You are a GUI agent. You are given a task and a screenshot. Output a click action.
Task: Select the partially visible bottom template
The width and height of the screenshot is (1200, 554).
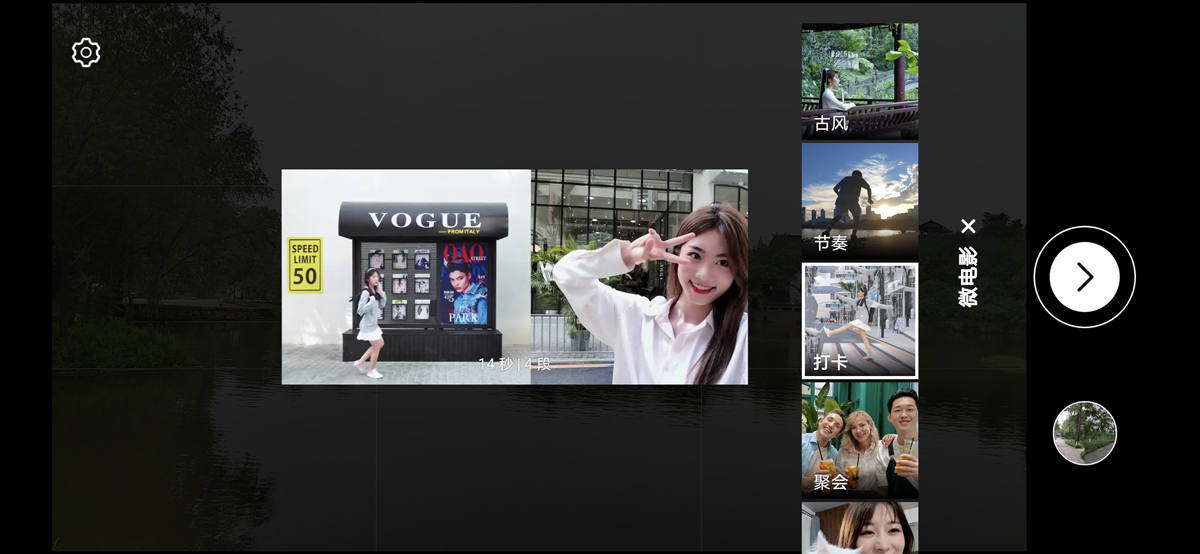point(859,528)
